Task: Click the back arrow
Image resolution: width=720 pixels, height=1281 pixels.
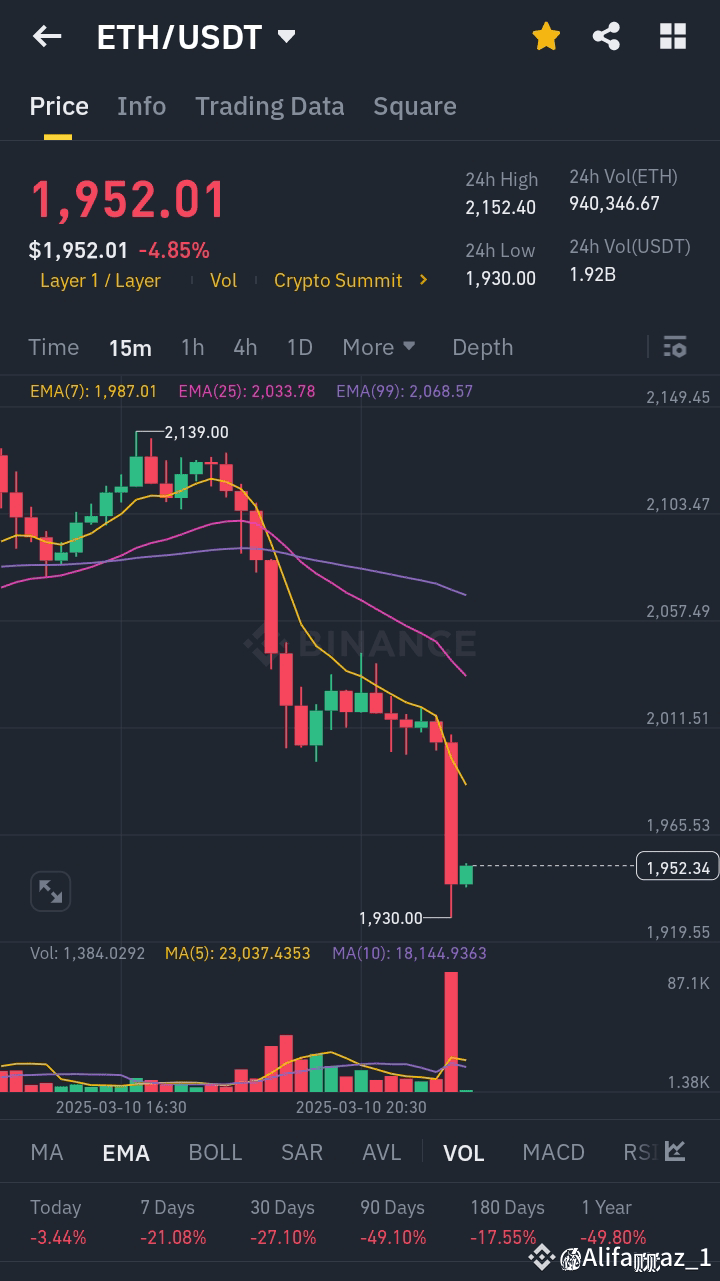Action: pos(46,36)
